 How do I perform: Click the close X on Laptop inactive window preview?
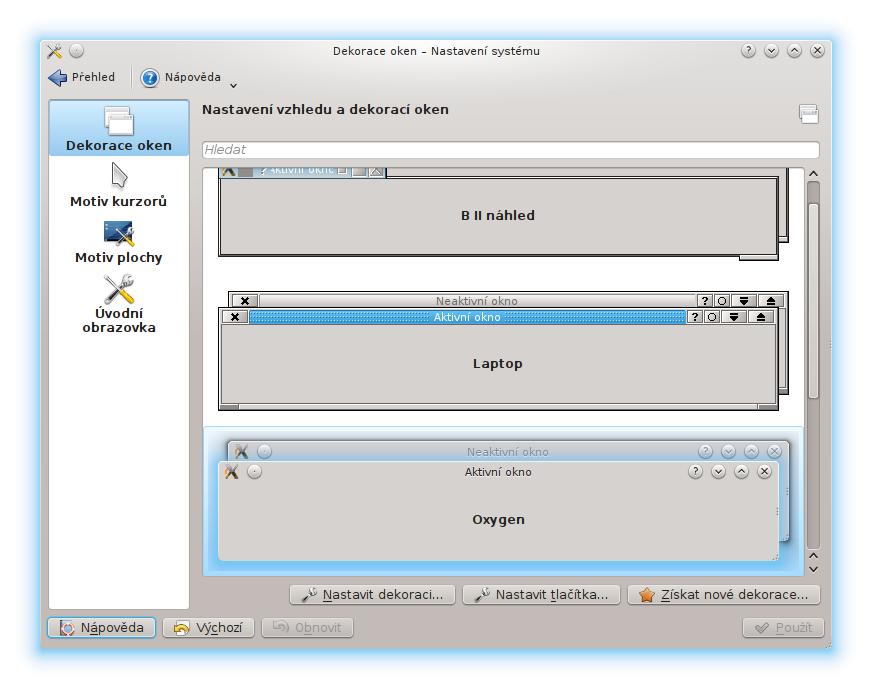coord(245,301)
